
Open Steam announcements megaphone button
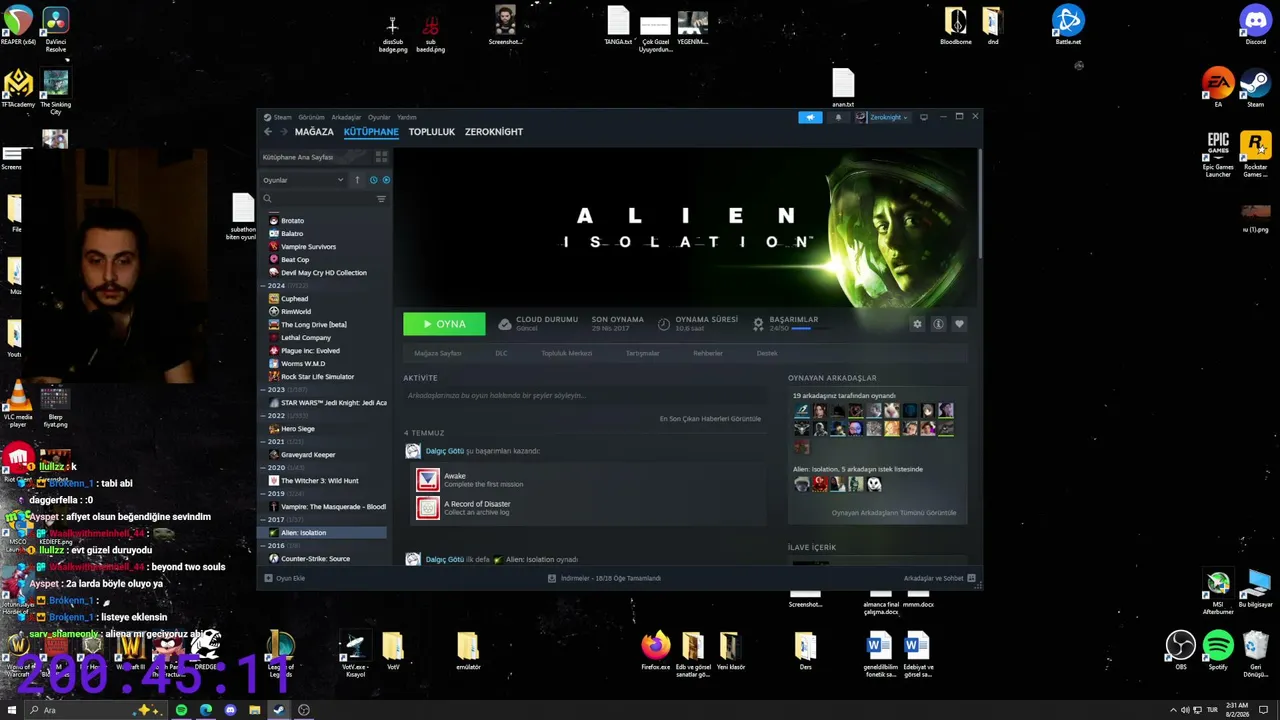tap(810, 117)
